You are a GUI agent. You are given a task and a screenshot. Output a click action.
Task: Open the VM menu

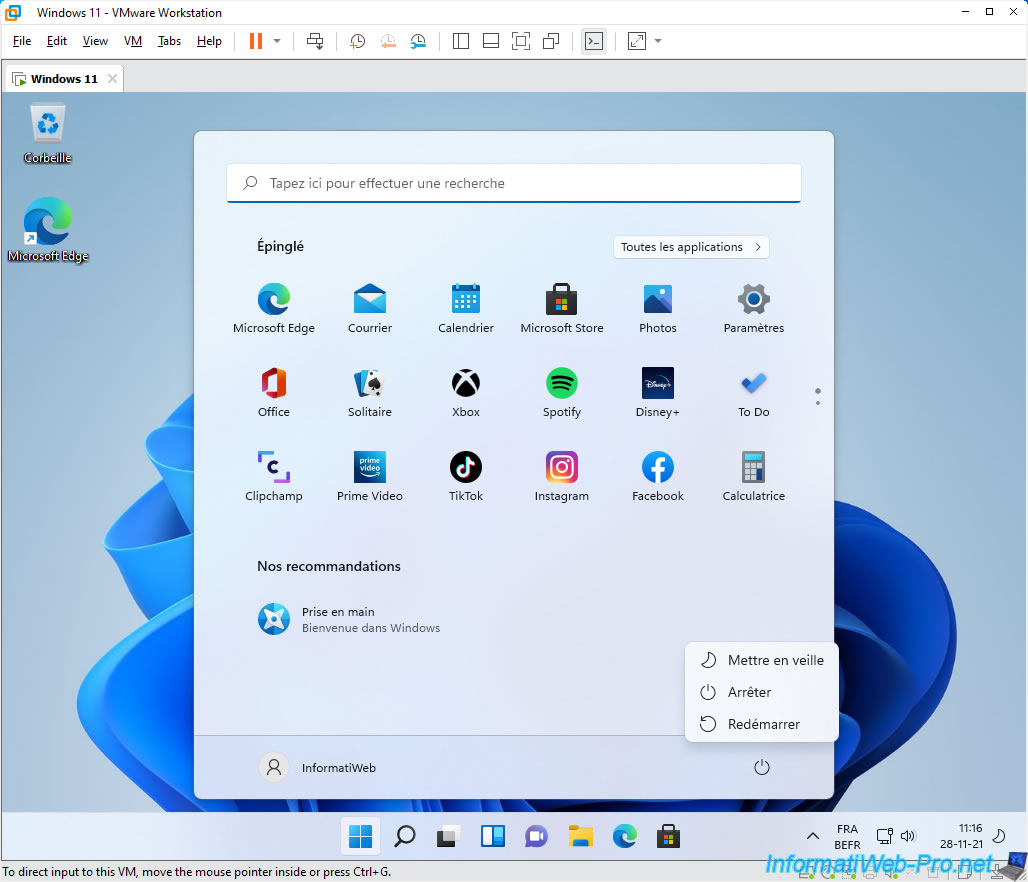(133, 41)
